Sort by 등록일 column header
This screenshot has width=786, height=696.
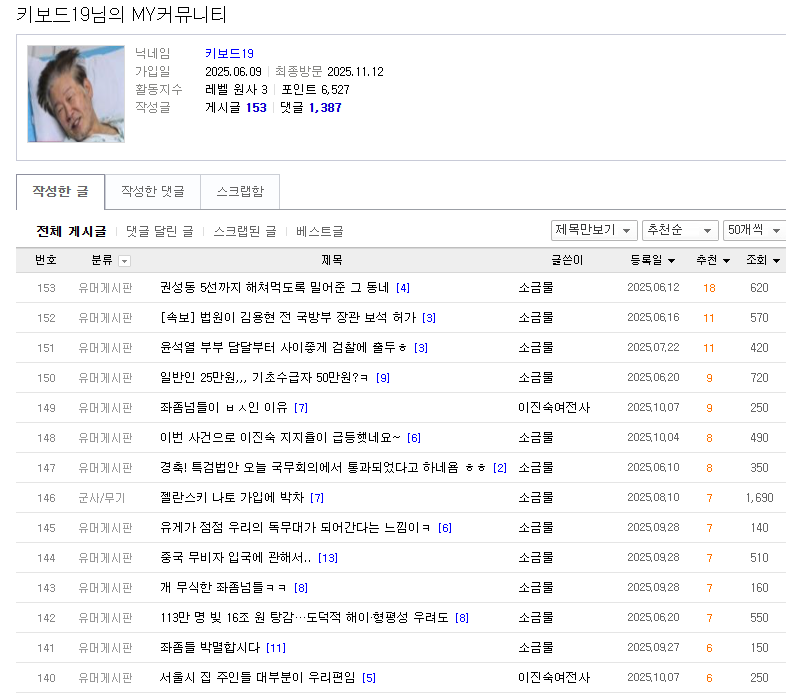click(653, 260)
